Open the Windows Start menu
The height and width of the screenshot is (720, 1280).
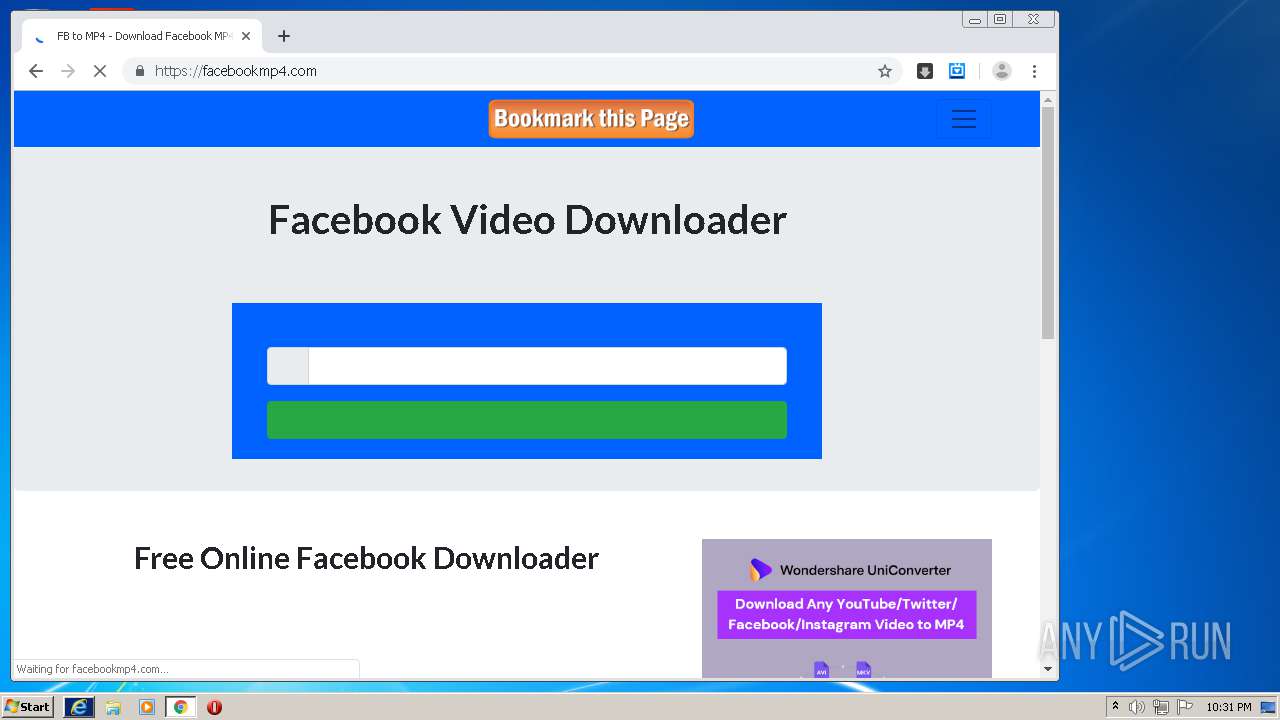(x=28, y=707)
